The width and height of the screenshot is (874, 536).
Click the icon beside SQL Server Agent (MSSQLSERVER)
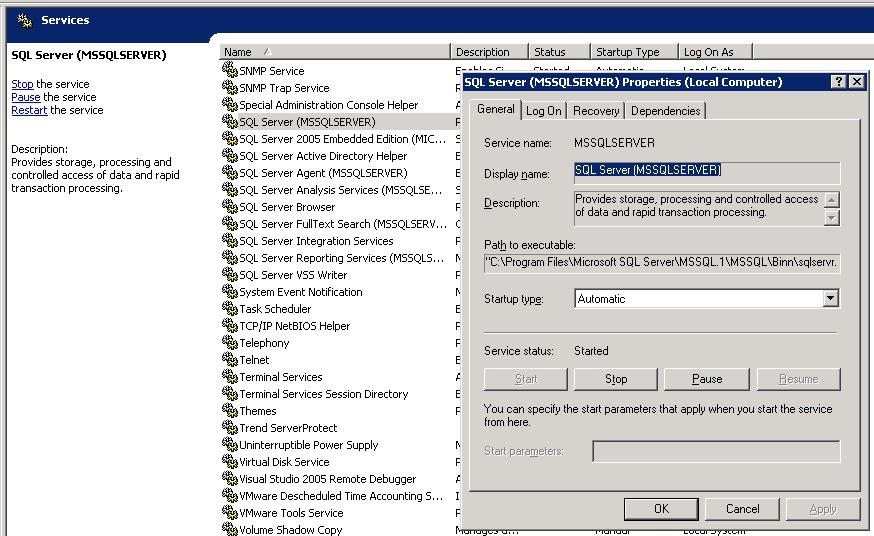230,172
